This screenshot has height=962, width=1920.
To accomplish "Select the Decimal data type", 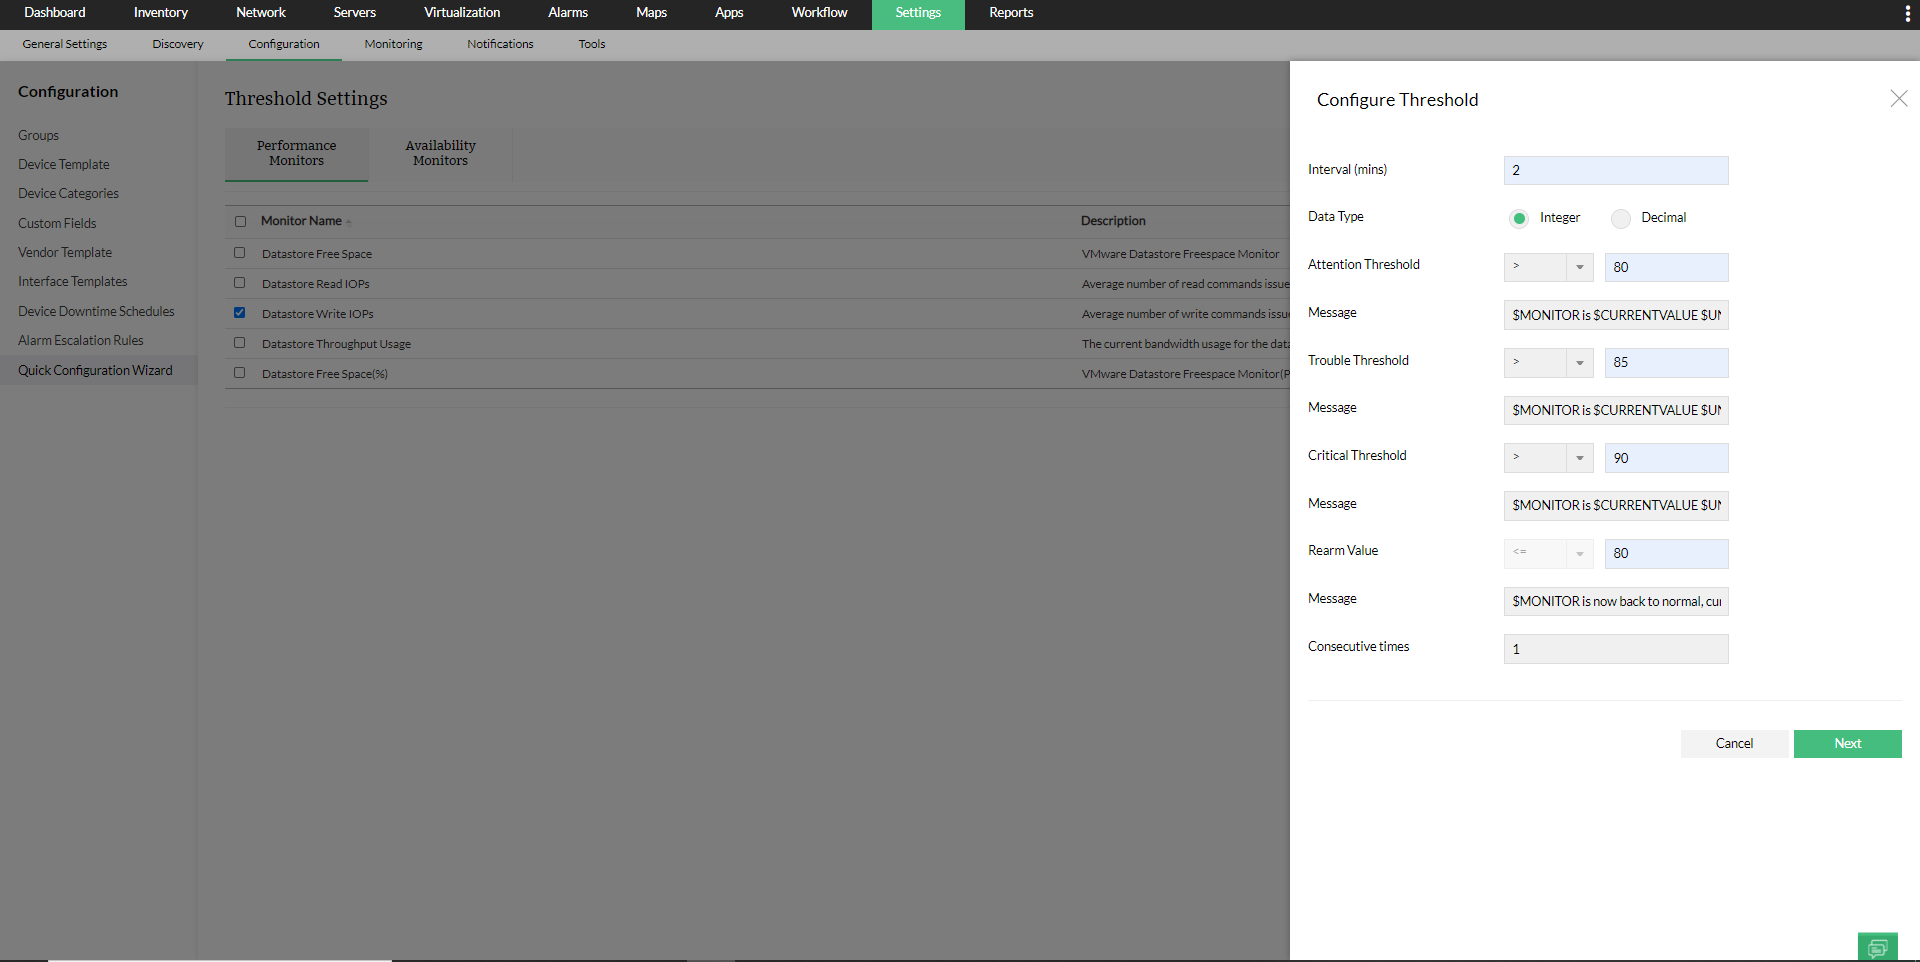I will [1620, 218].
